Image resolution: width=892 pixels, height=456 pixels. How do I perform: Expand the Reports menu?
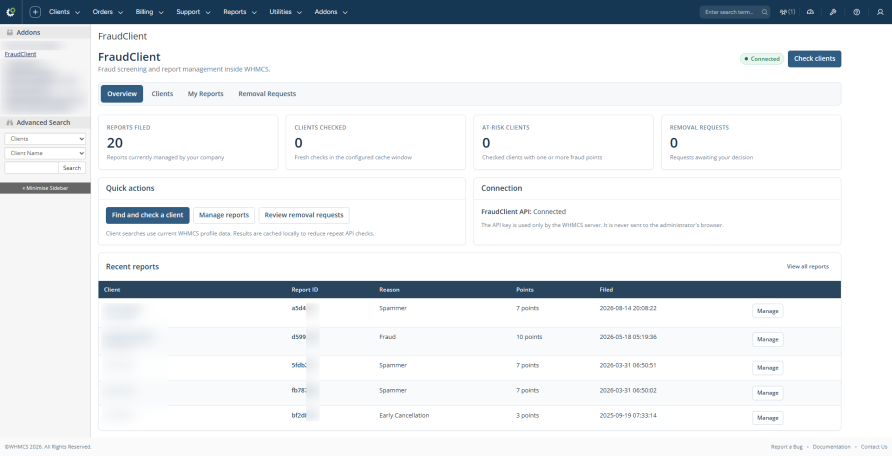(x=240, y=11)
